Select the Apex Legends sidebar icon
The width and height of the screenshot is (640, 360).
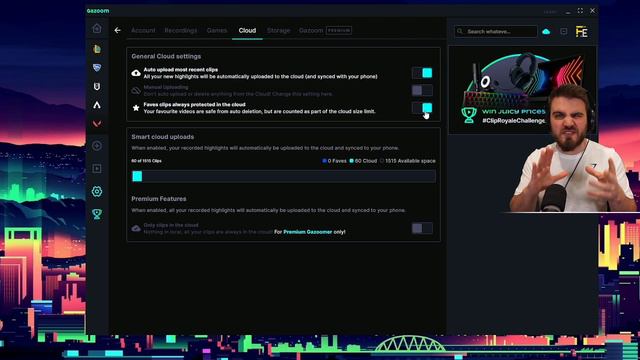(97, 105)
